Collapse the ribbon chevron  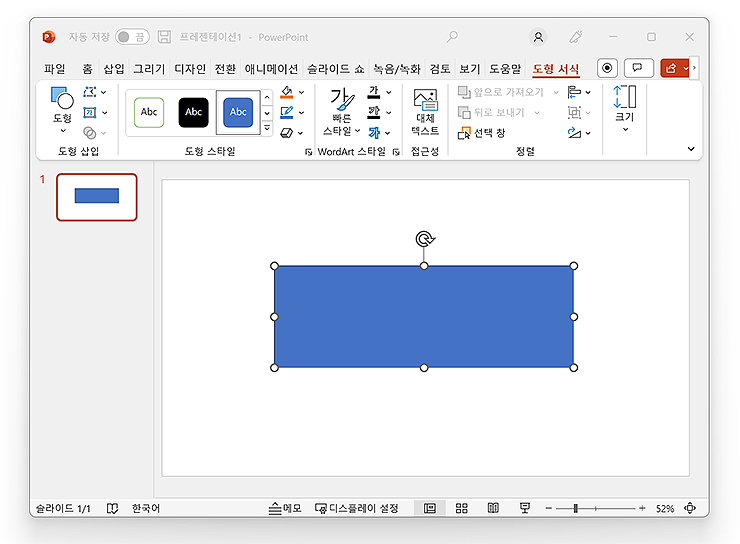[691, 149]
